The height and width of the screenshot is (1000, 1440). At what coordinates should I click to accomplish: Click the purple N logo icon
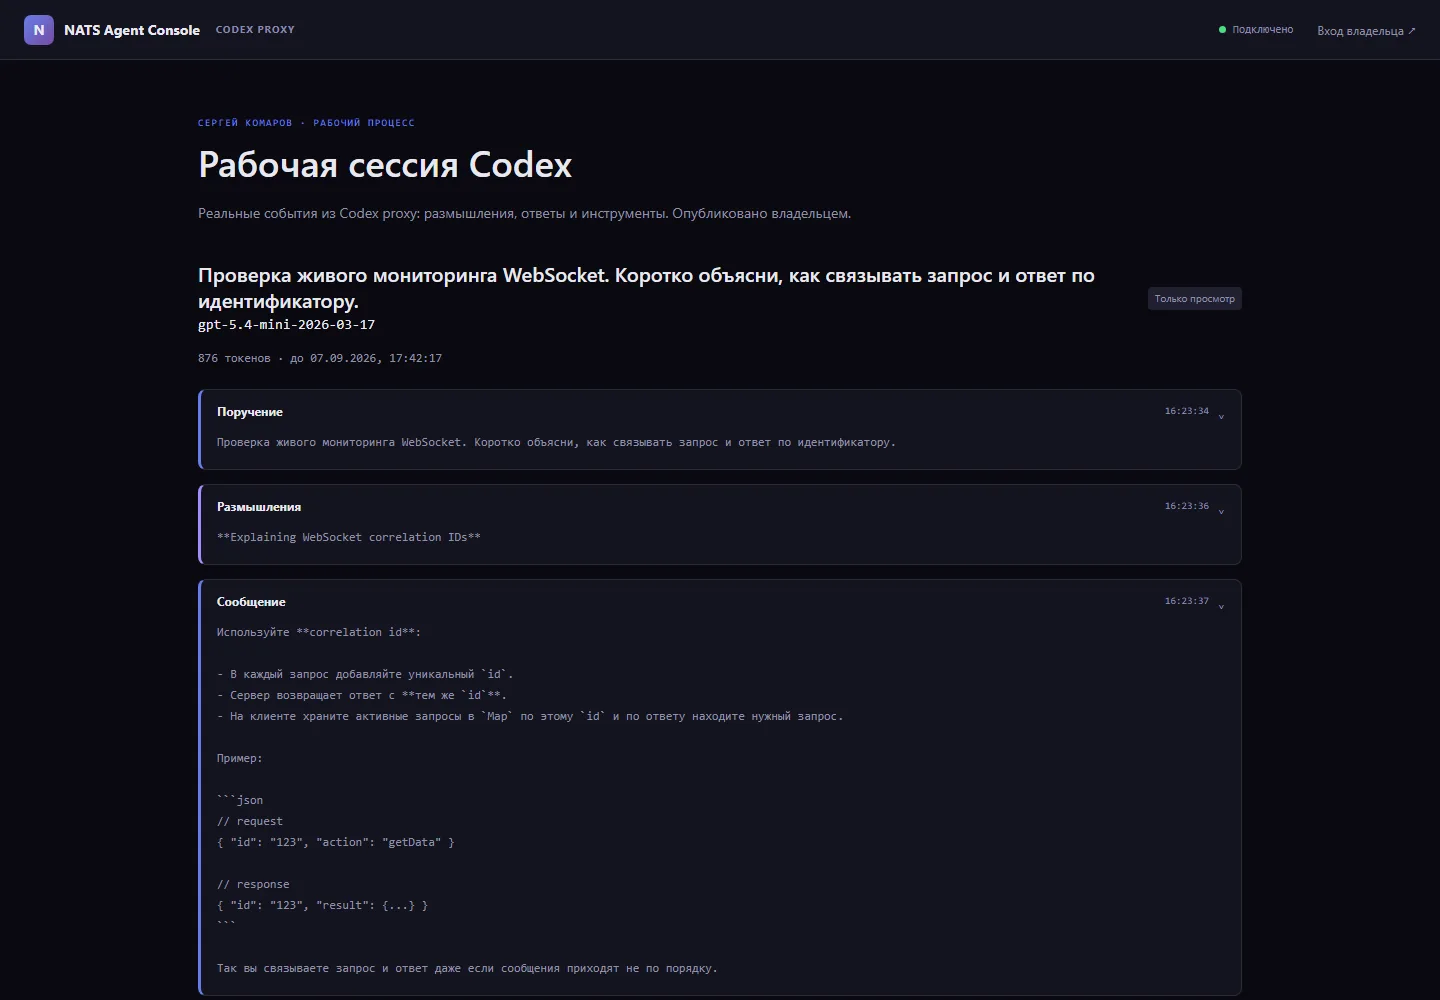point(39,30)
